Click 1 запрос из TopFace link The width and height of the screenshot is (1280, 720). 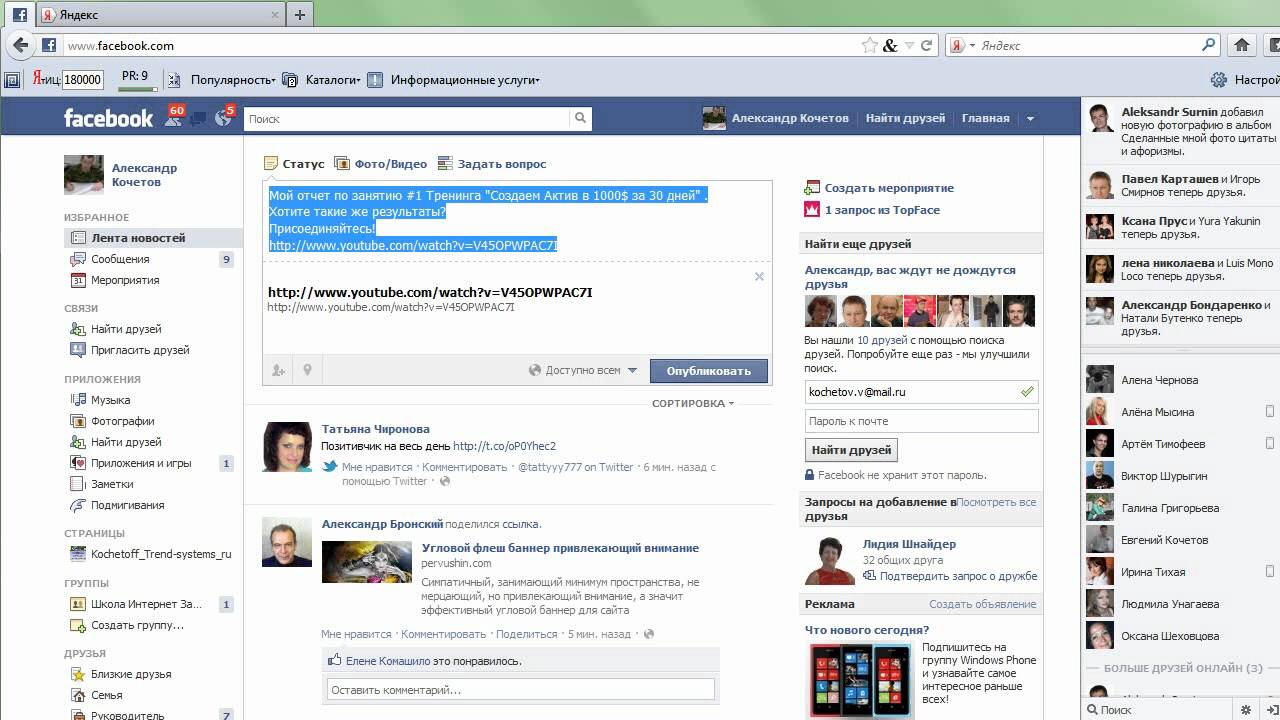882,210
